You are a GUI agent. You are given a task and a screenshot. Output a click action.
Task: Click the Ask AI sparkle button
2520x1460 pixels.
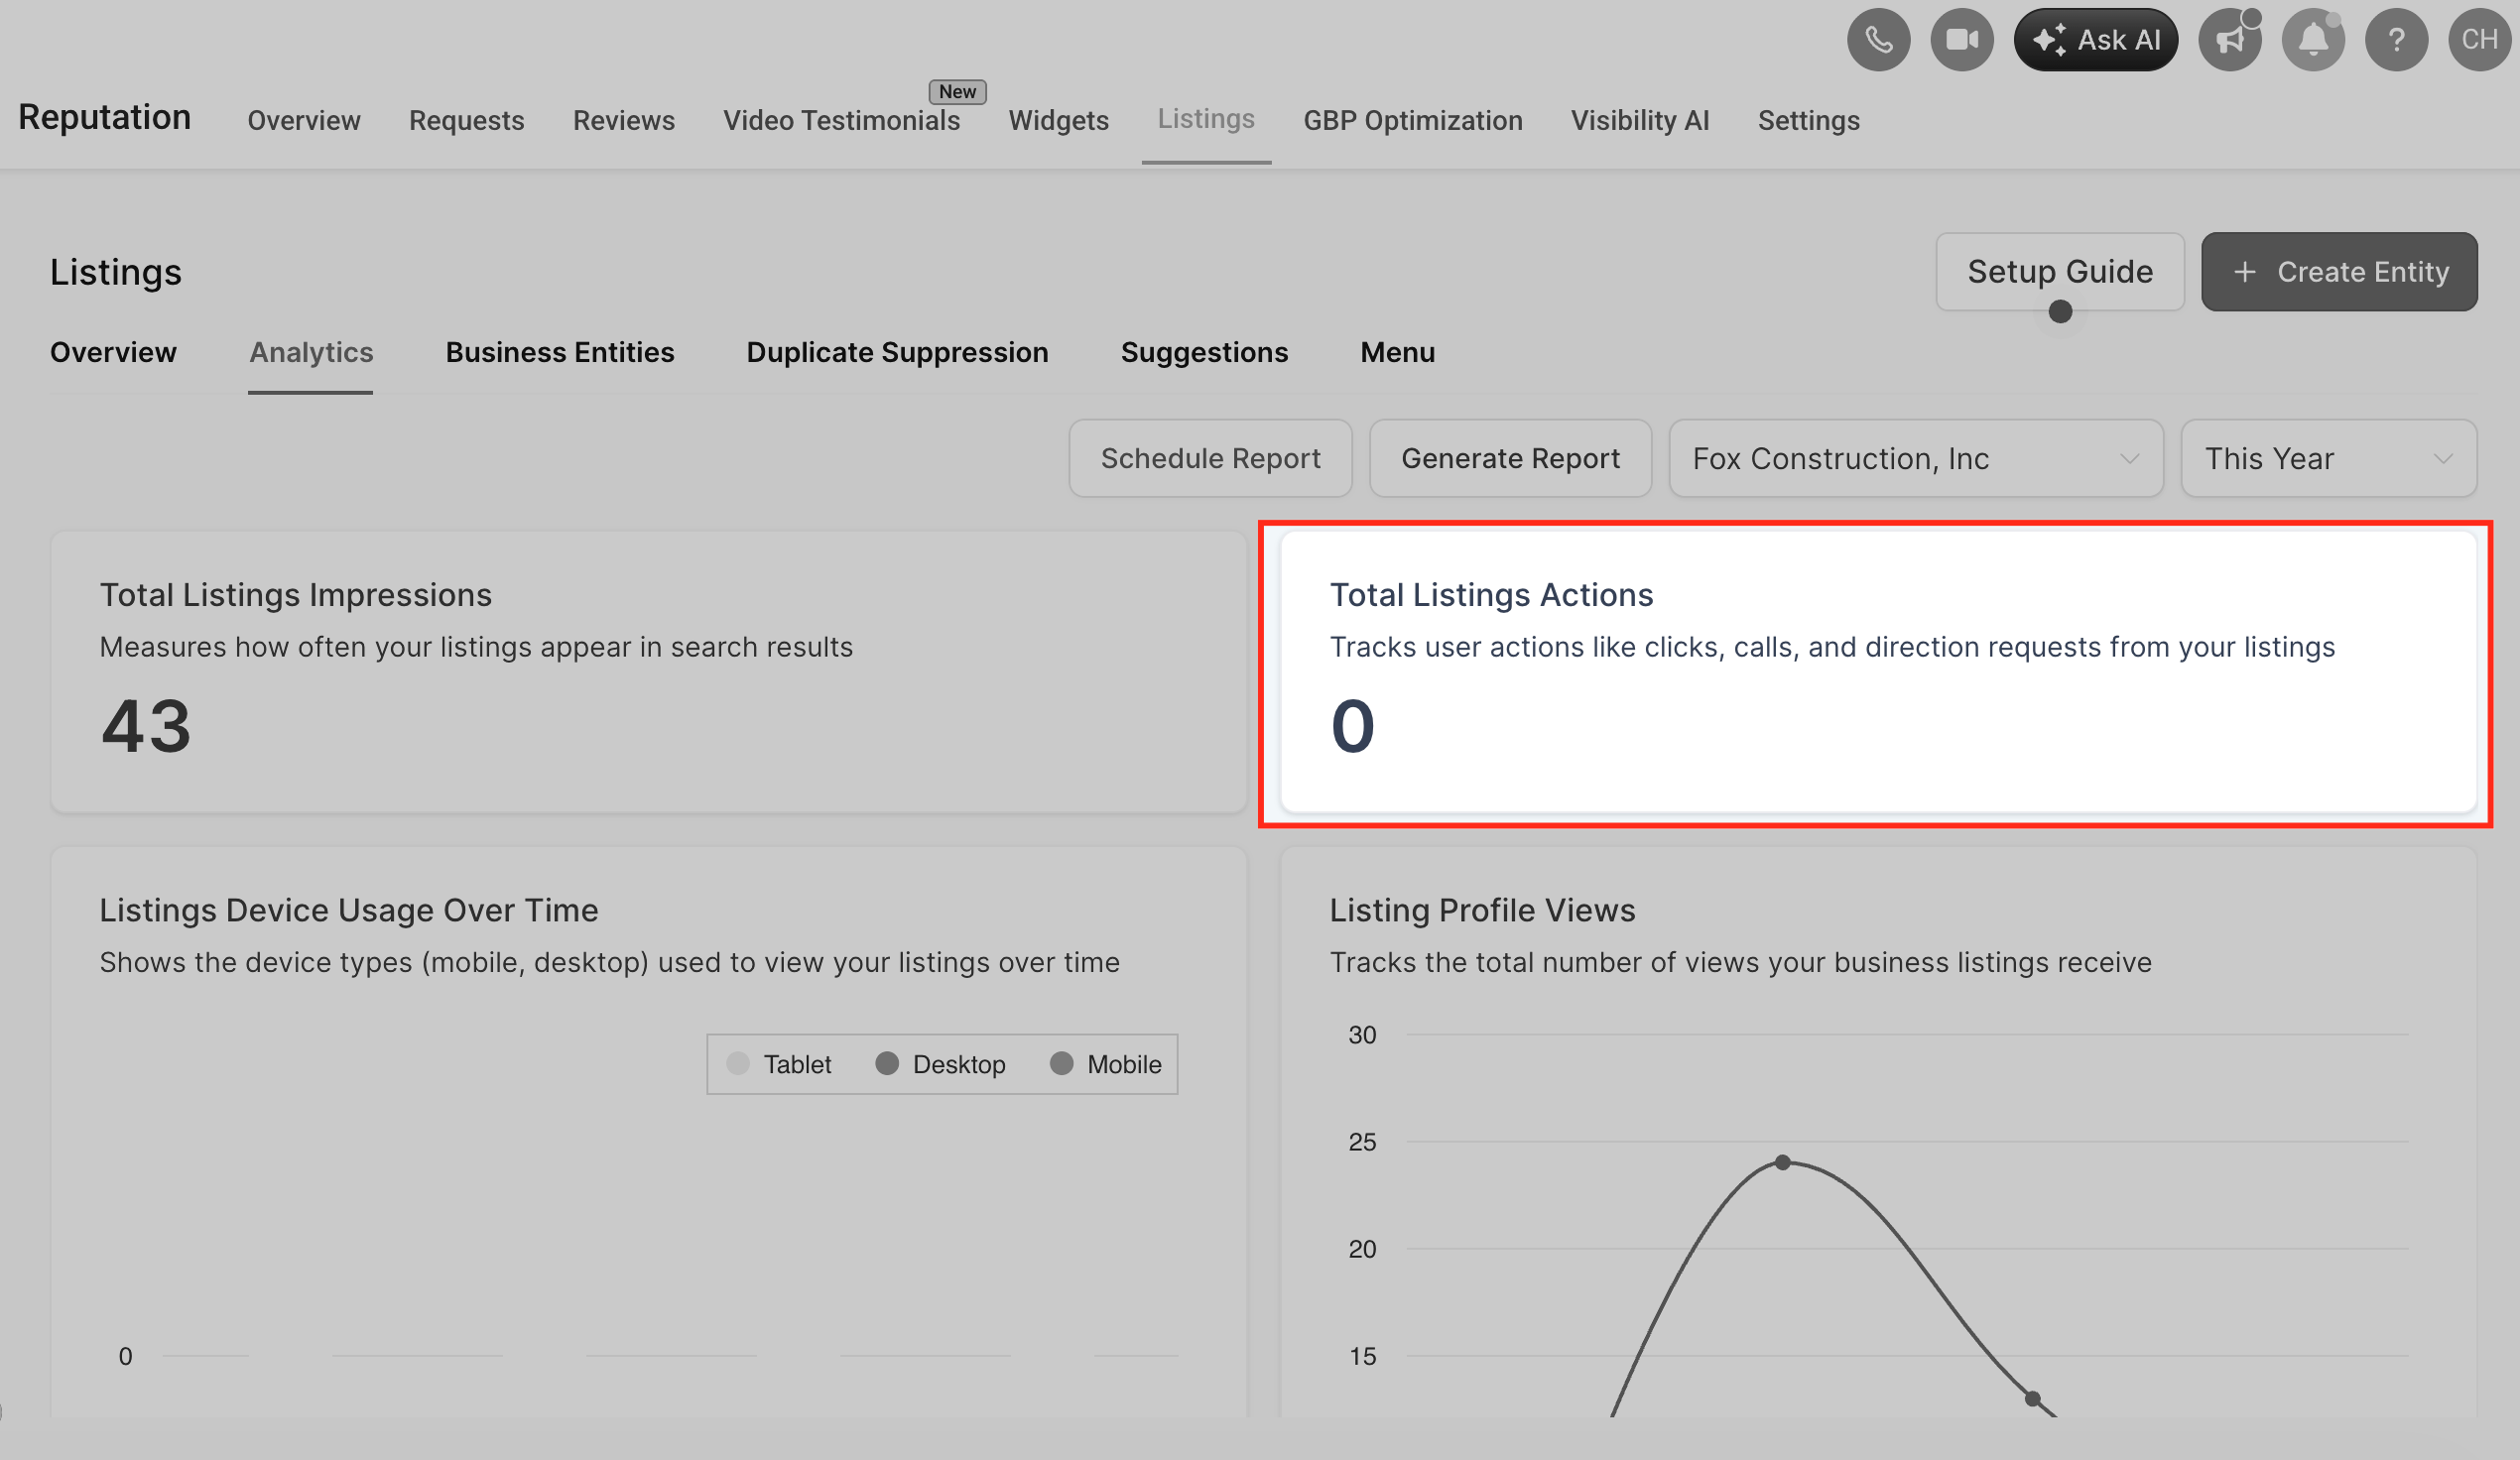click(2095, 40)
